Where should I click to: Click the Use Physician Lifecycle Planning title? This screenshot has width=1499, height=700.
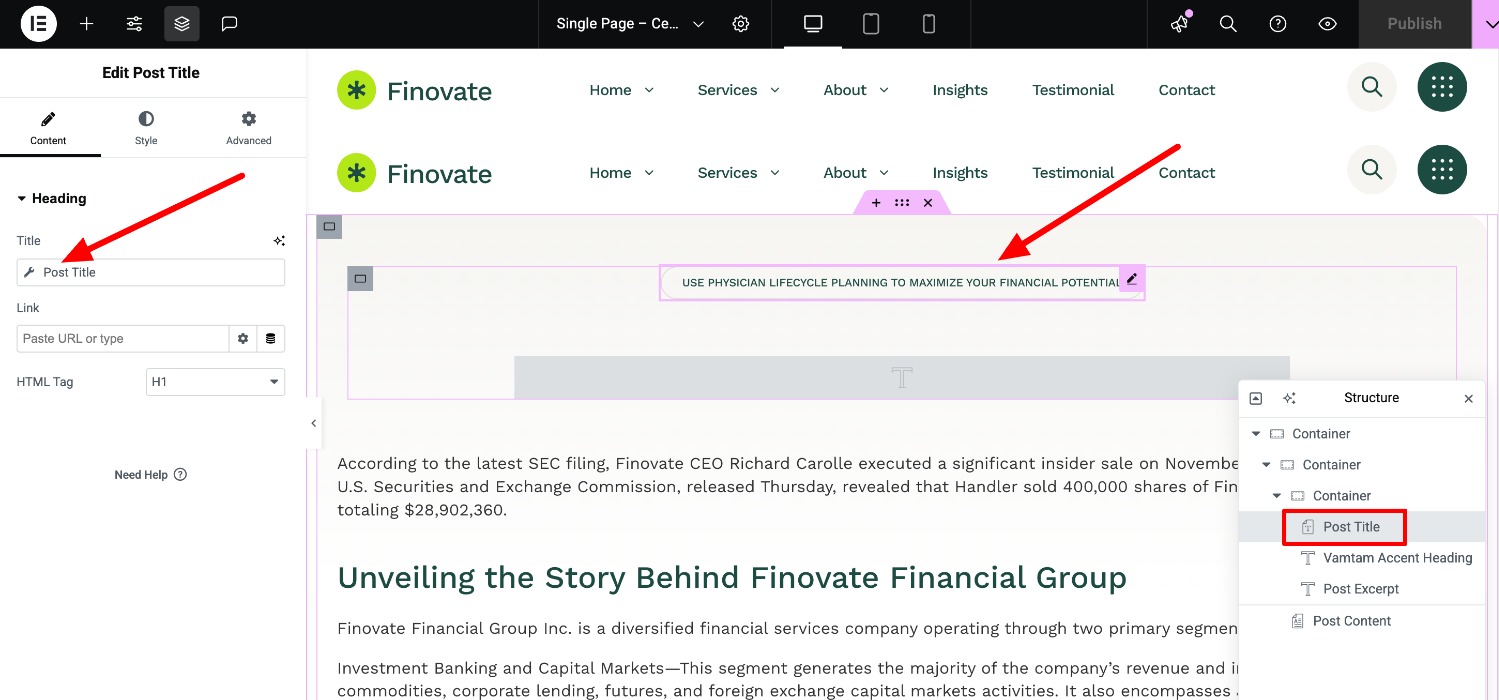(900, 283)
